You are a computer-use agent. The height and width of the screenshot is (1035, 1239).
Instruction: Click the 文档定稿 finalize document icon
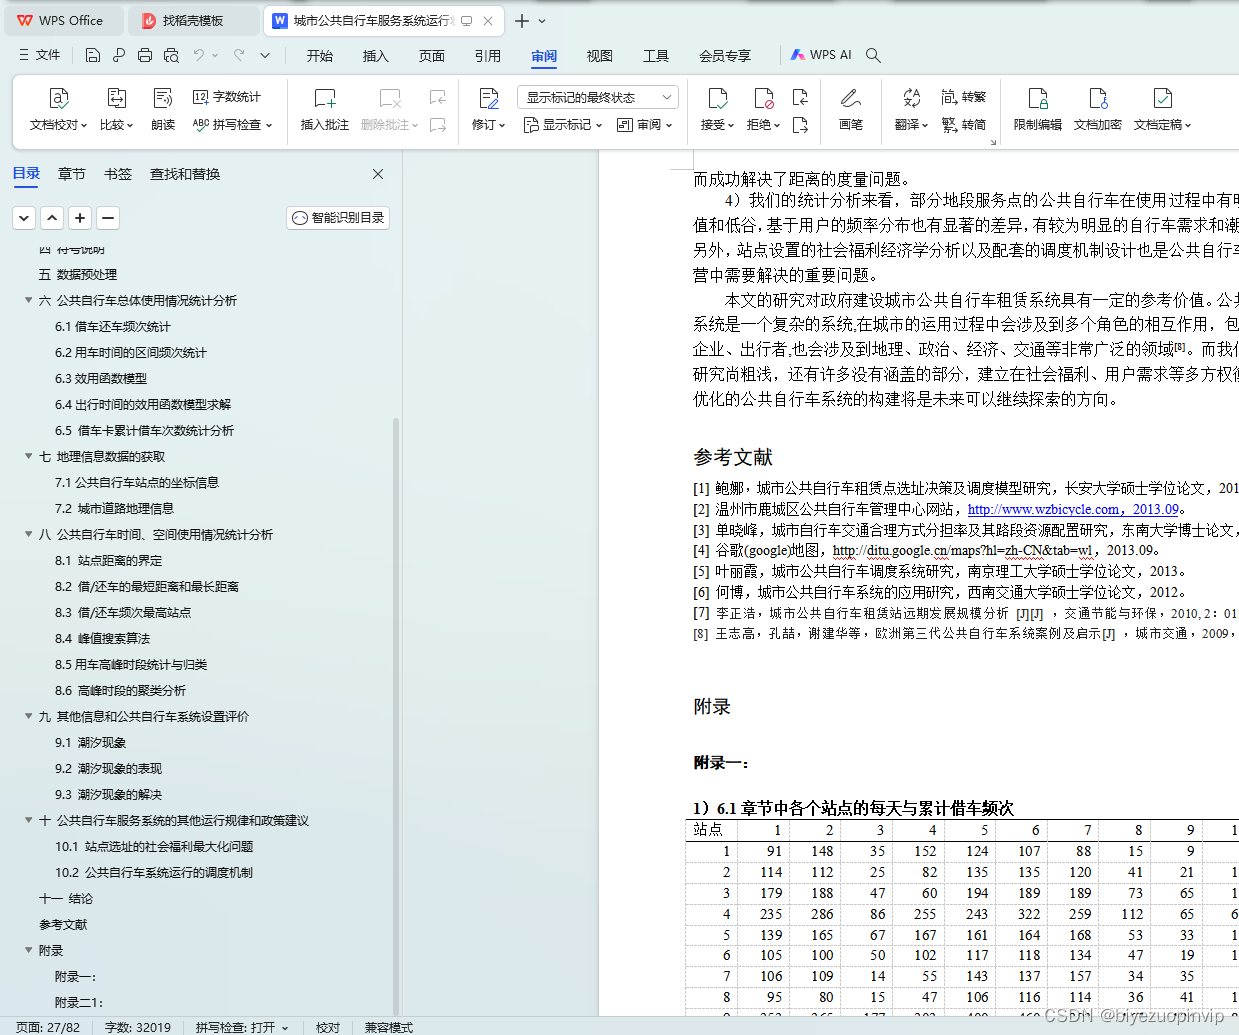[x=1162, y=98]
